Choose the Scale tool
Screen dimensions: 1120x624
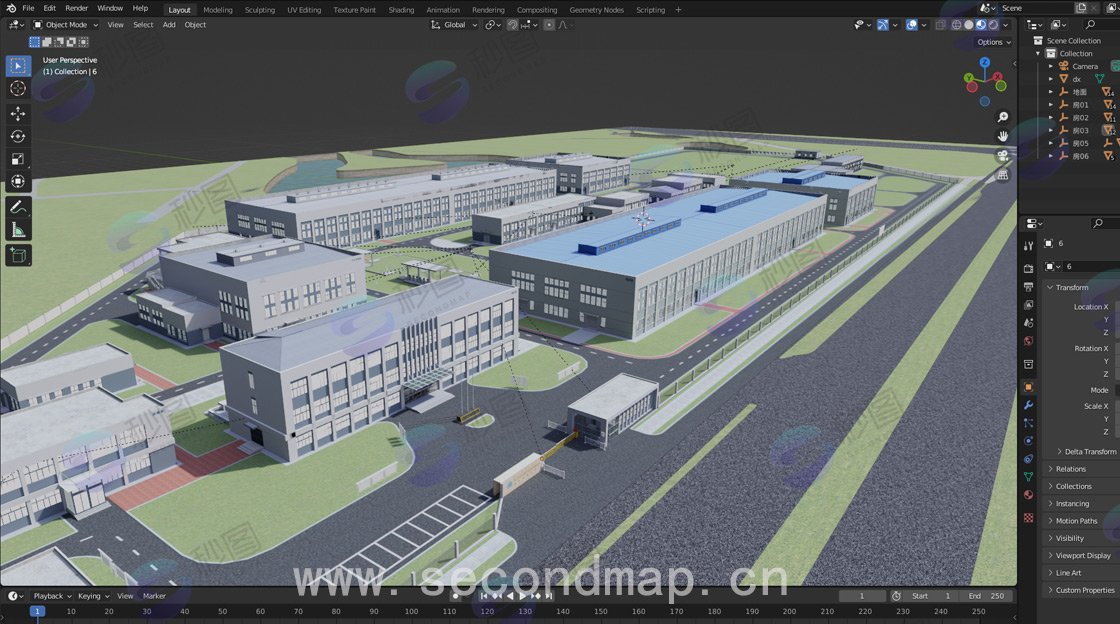click(x=18, y=159)
